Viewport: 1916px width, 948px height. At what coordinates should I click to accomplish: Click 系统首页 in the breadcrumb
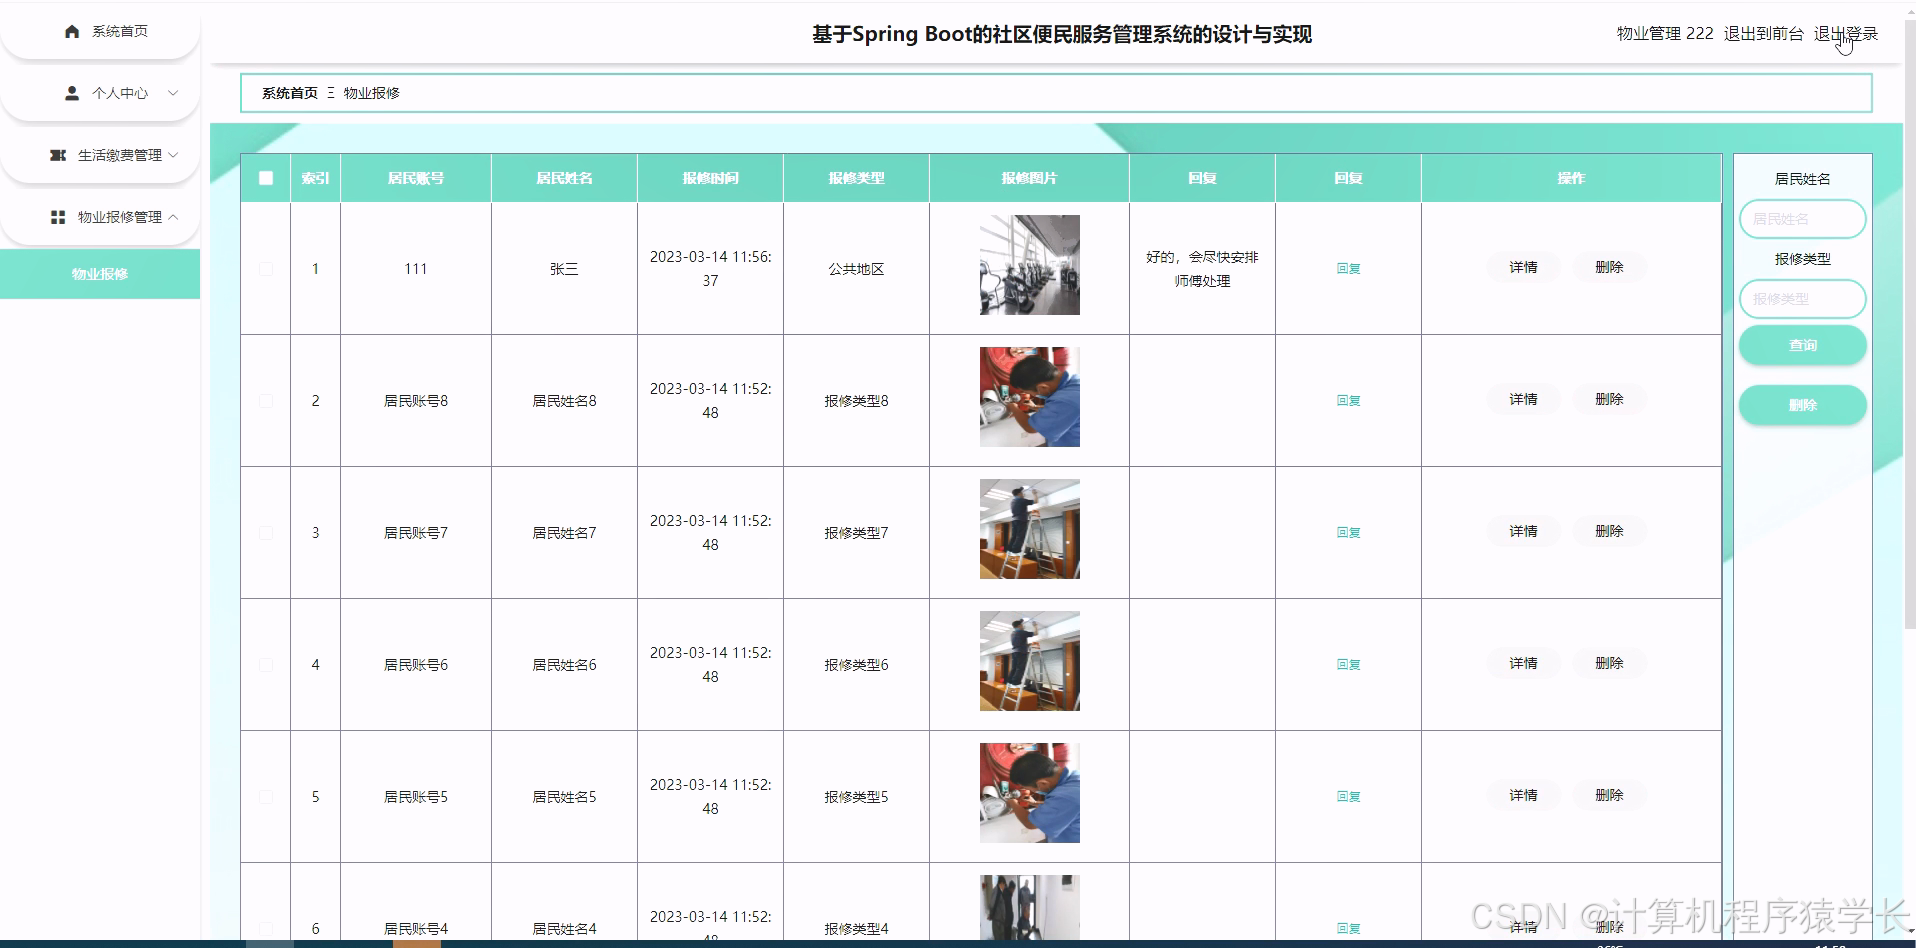(290, 93)
